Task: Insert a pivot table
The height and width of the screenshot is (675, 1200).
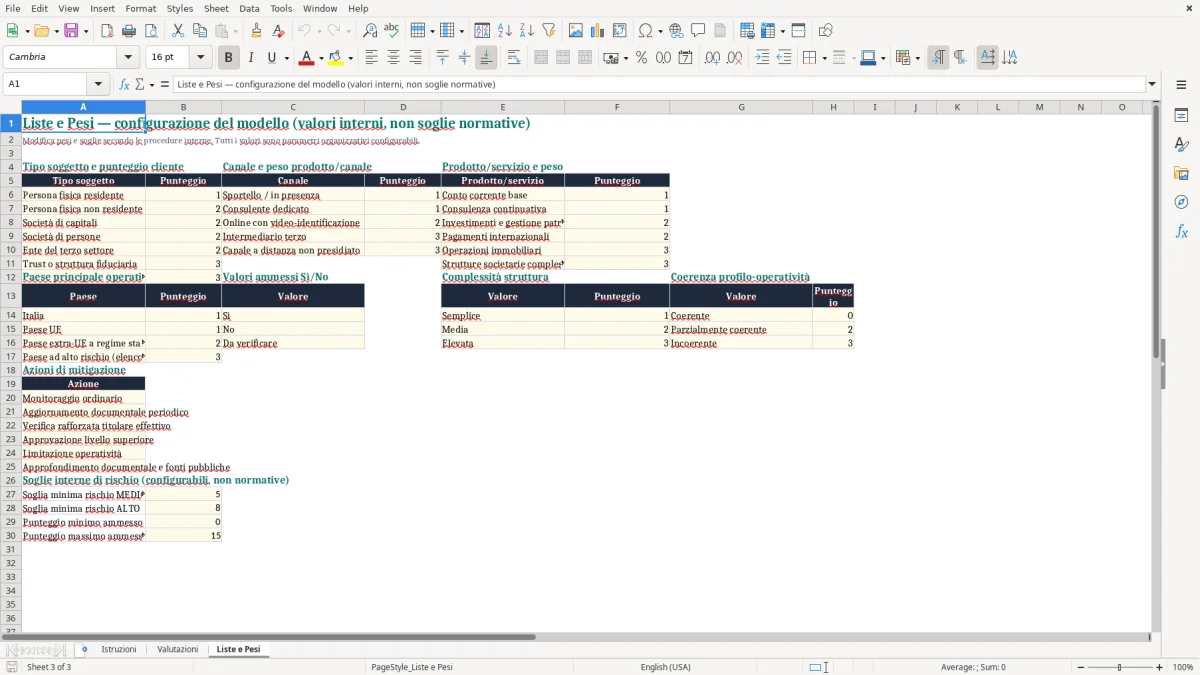Action: click(x=619, y=31)
